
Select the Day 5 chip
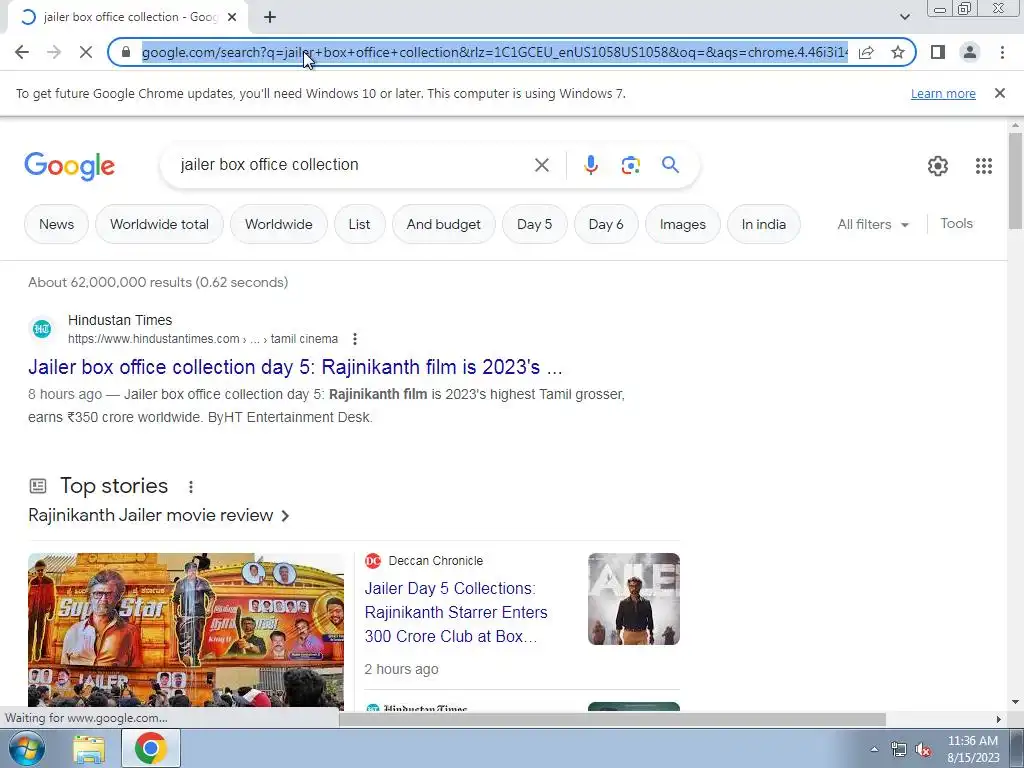pos(534,224)
